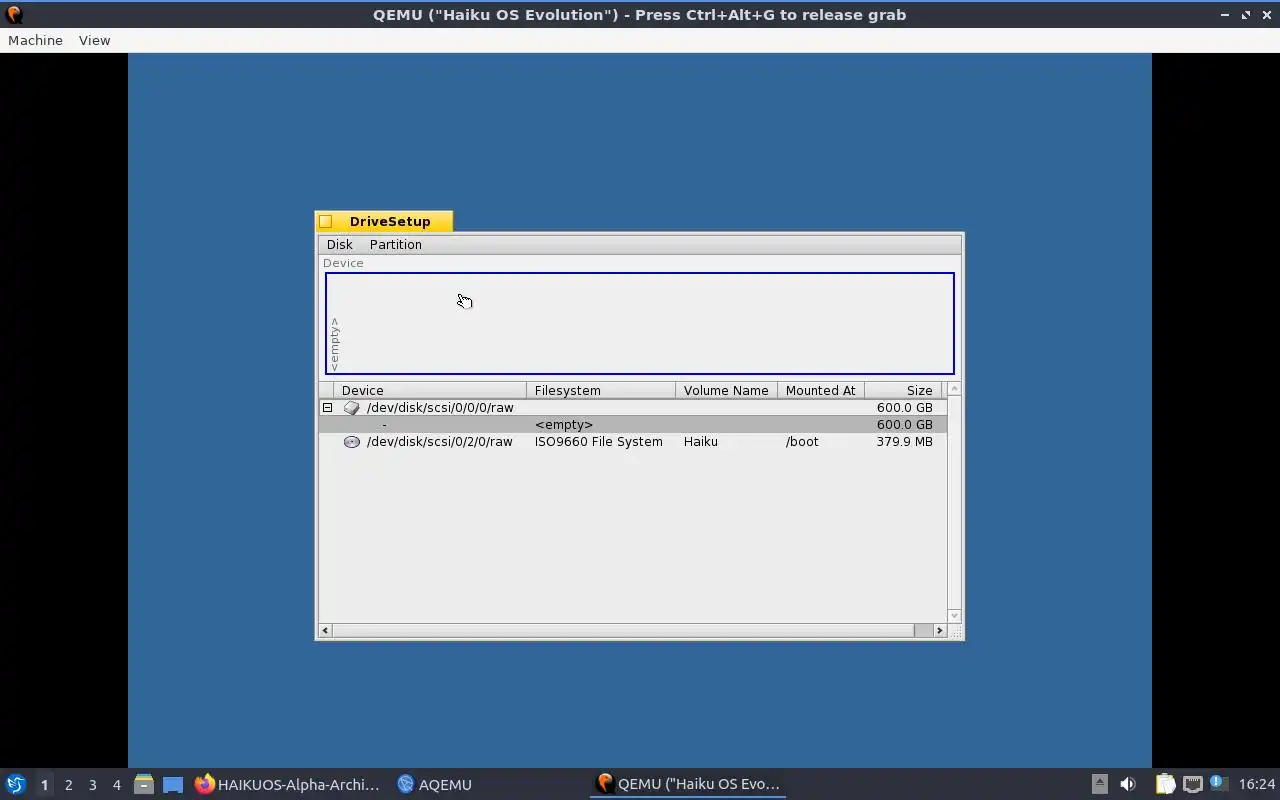Switch to workspace 1

[x=44, y=785]
